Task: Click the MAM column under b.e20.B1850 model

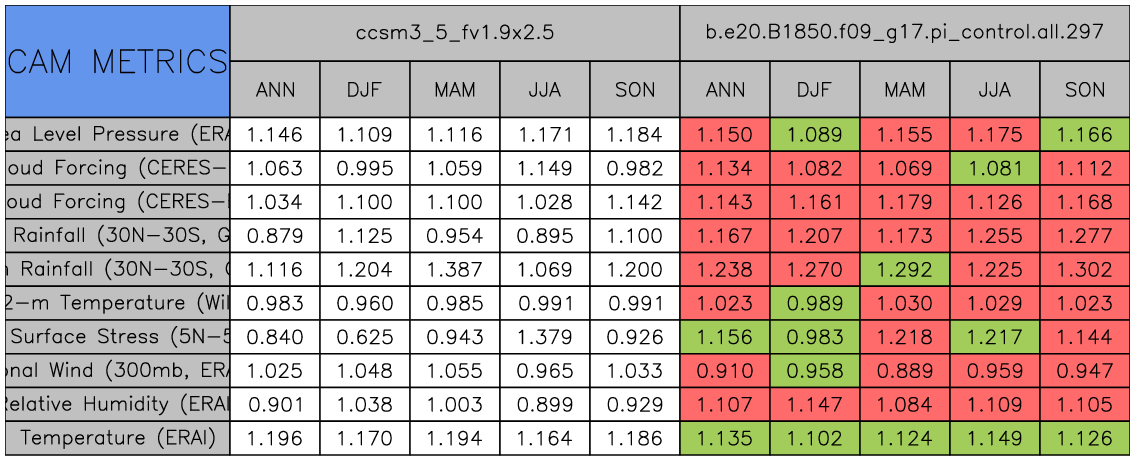Action: point(905,90)
